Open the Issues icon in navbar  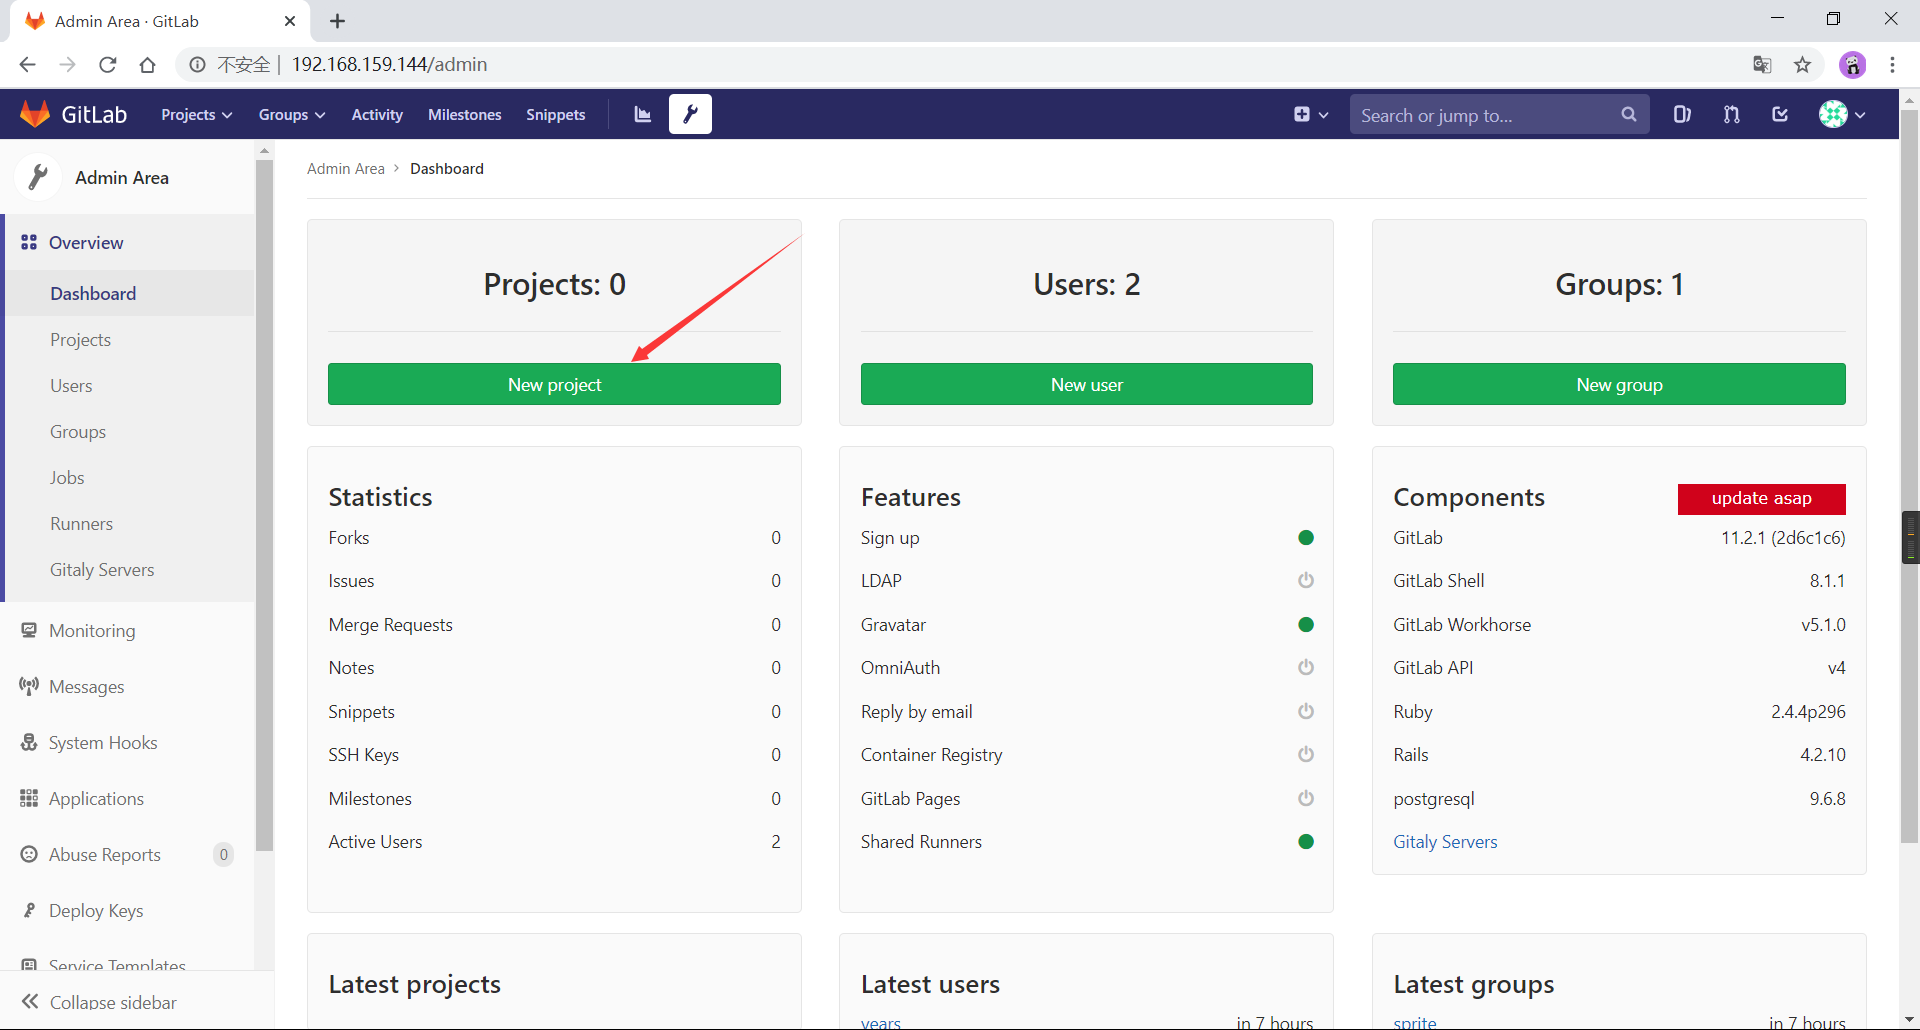(1682, 114)
